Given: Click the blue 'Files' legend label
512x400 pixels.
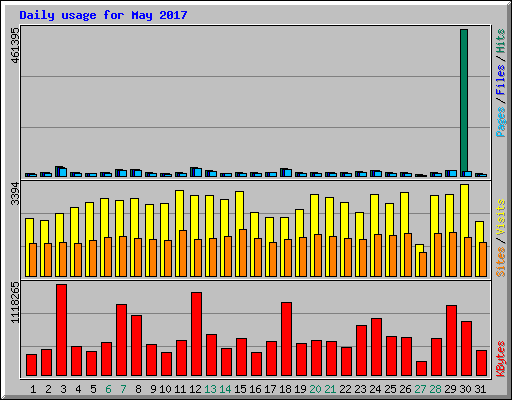Looking at the screenshot, I should (501, 80).
